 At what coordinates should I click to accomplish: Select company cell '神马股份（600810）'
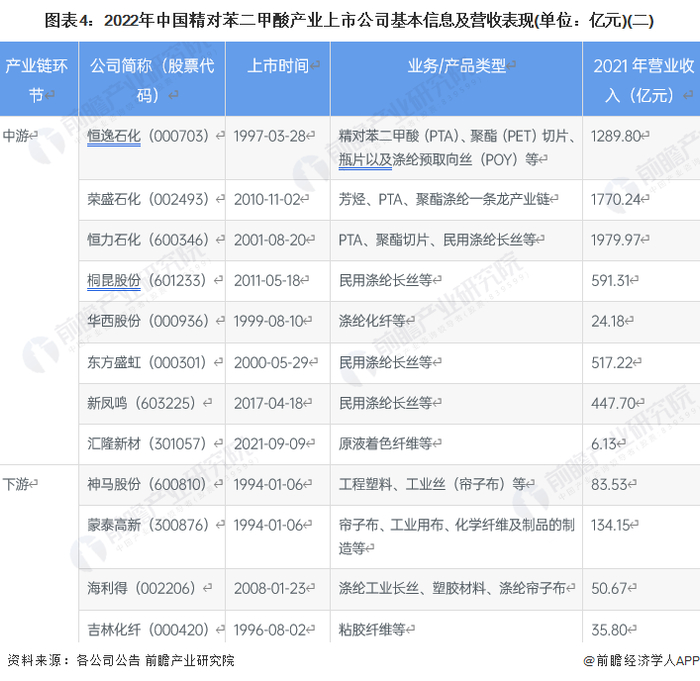coord(152,485)
